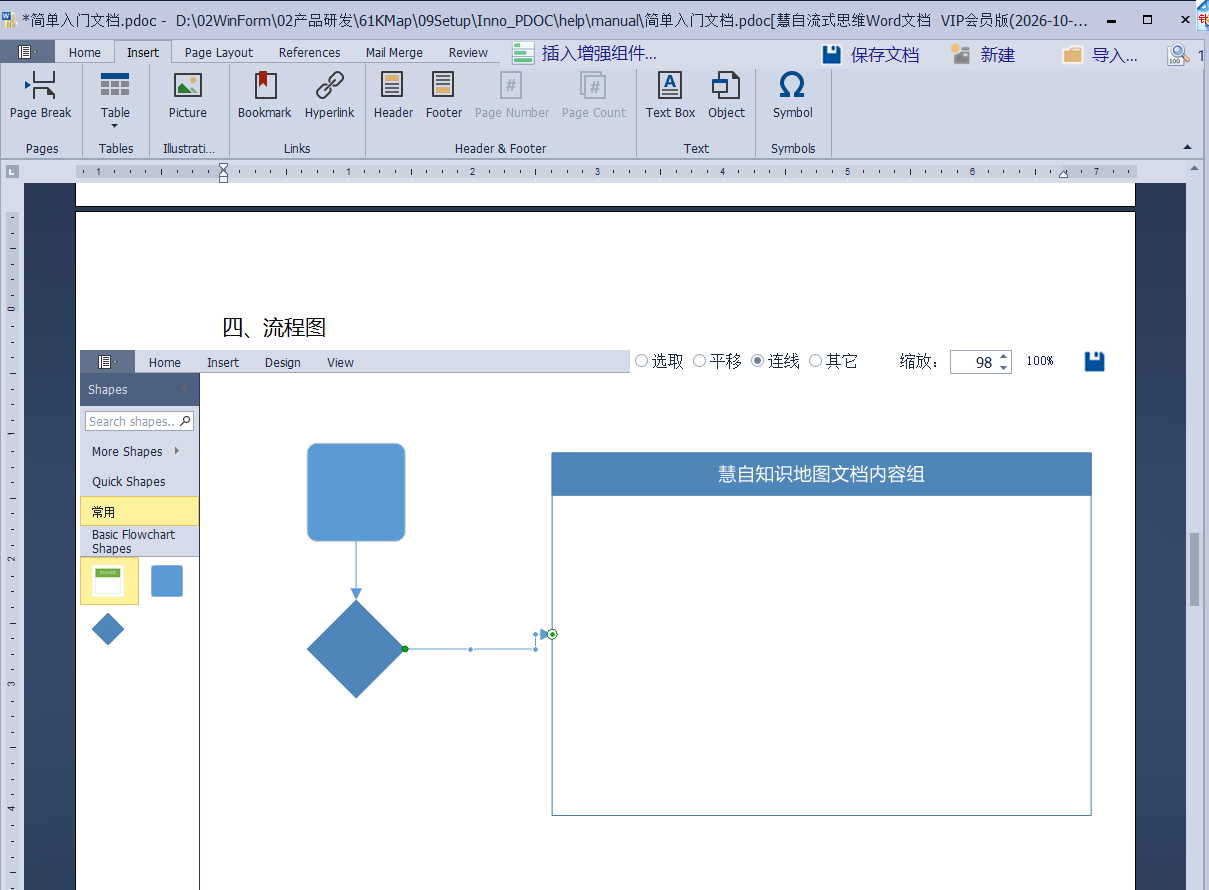Add a Bookmark from the ribbon
Screen dimensions: 1209x890
point(264,96)
